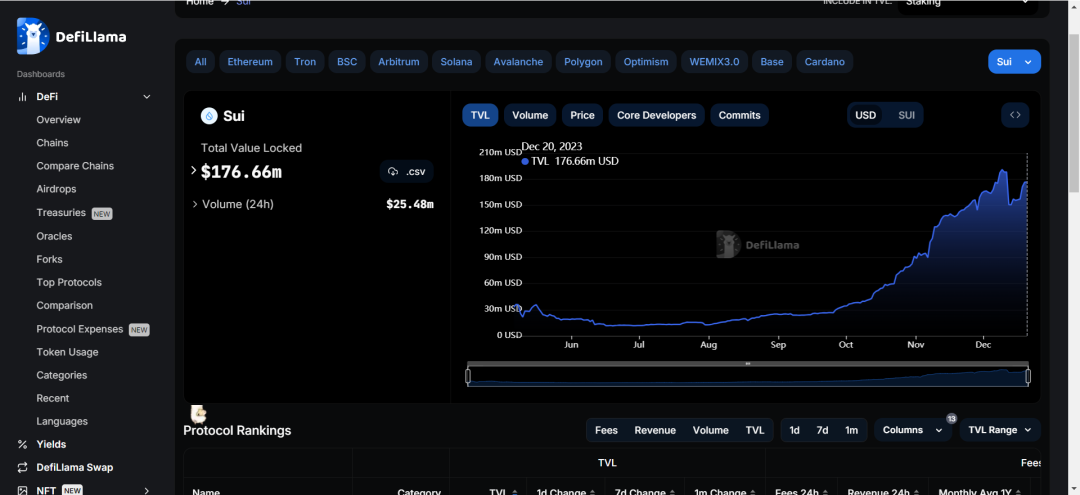Collapse the DeFi sidebar section
The image size is (1080, 495).
click(147, 97)
